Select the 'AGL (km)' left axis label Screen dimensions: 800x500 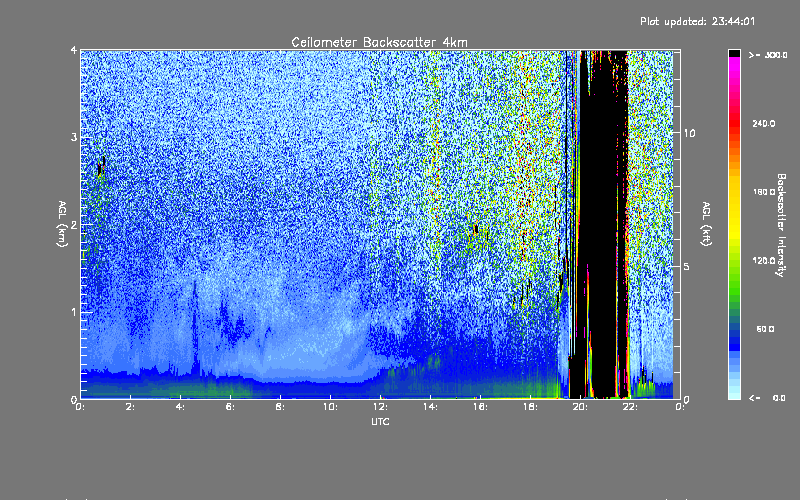pyautogui.click(x=62, y=224)
